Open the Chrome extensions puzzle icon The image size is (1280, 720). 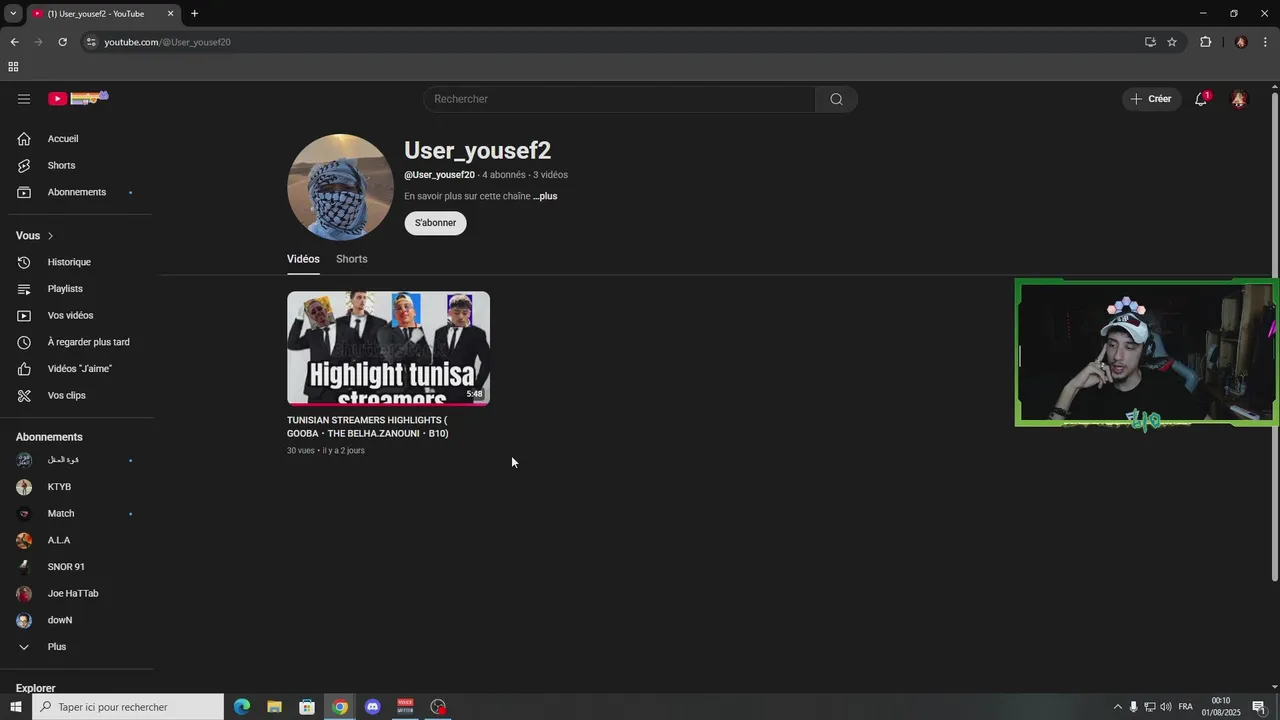click(x=1205, y=42)
